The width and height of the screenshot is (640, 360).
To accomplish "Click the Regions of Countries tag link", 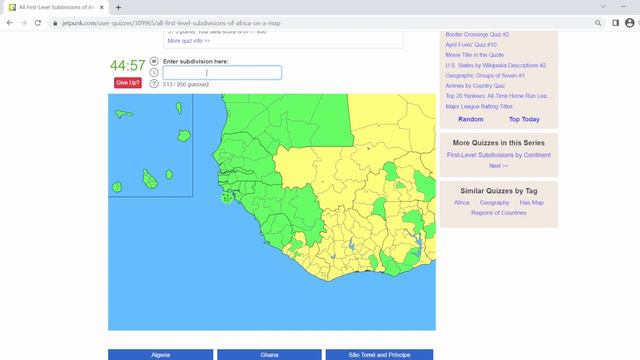I will tap(499, 213).
